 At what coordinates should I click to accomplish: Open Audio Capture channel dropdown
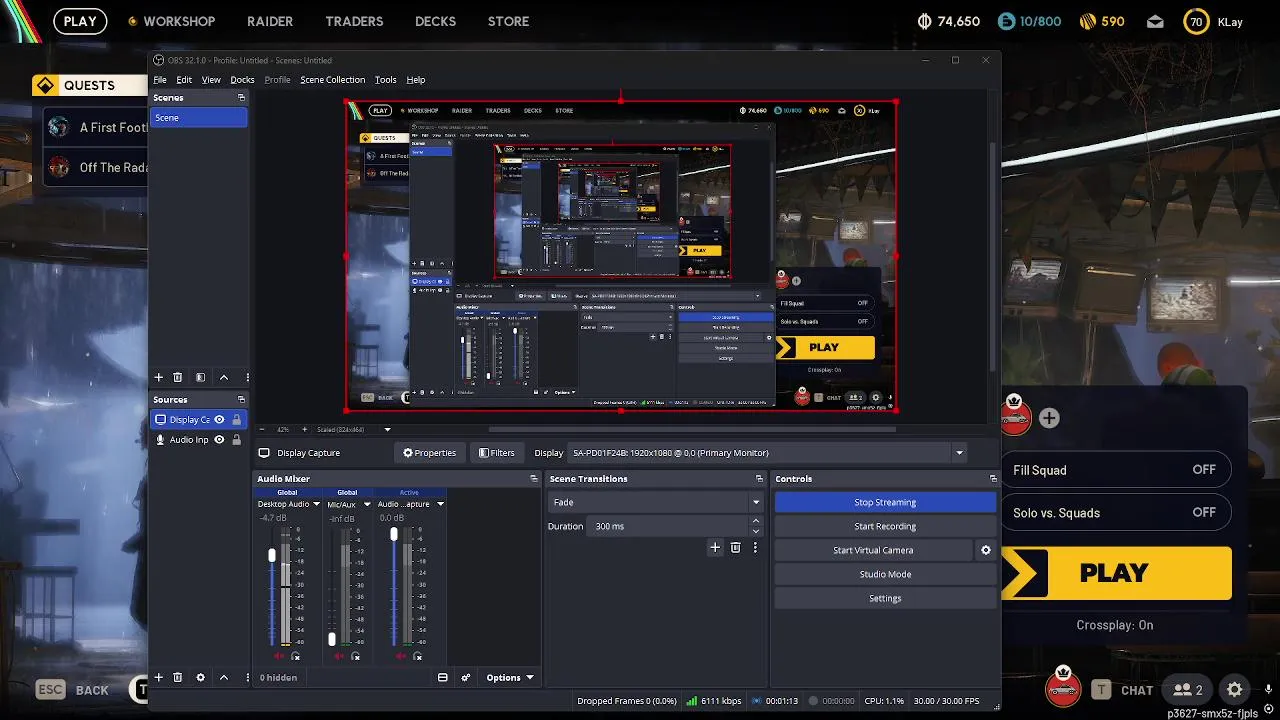440,504
